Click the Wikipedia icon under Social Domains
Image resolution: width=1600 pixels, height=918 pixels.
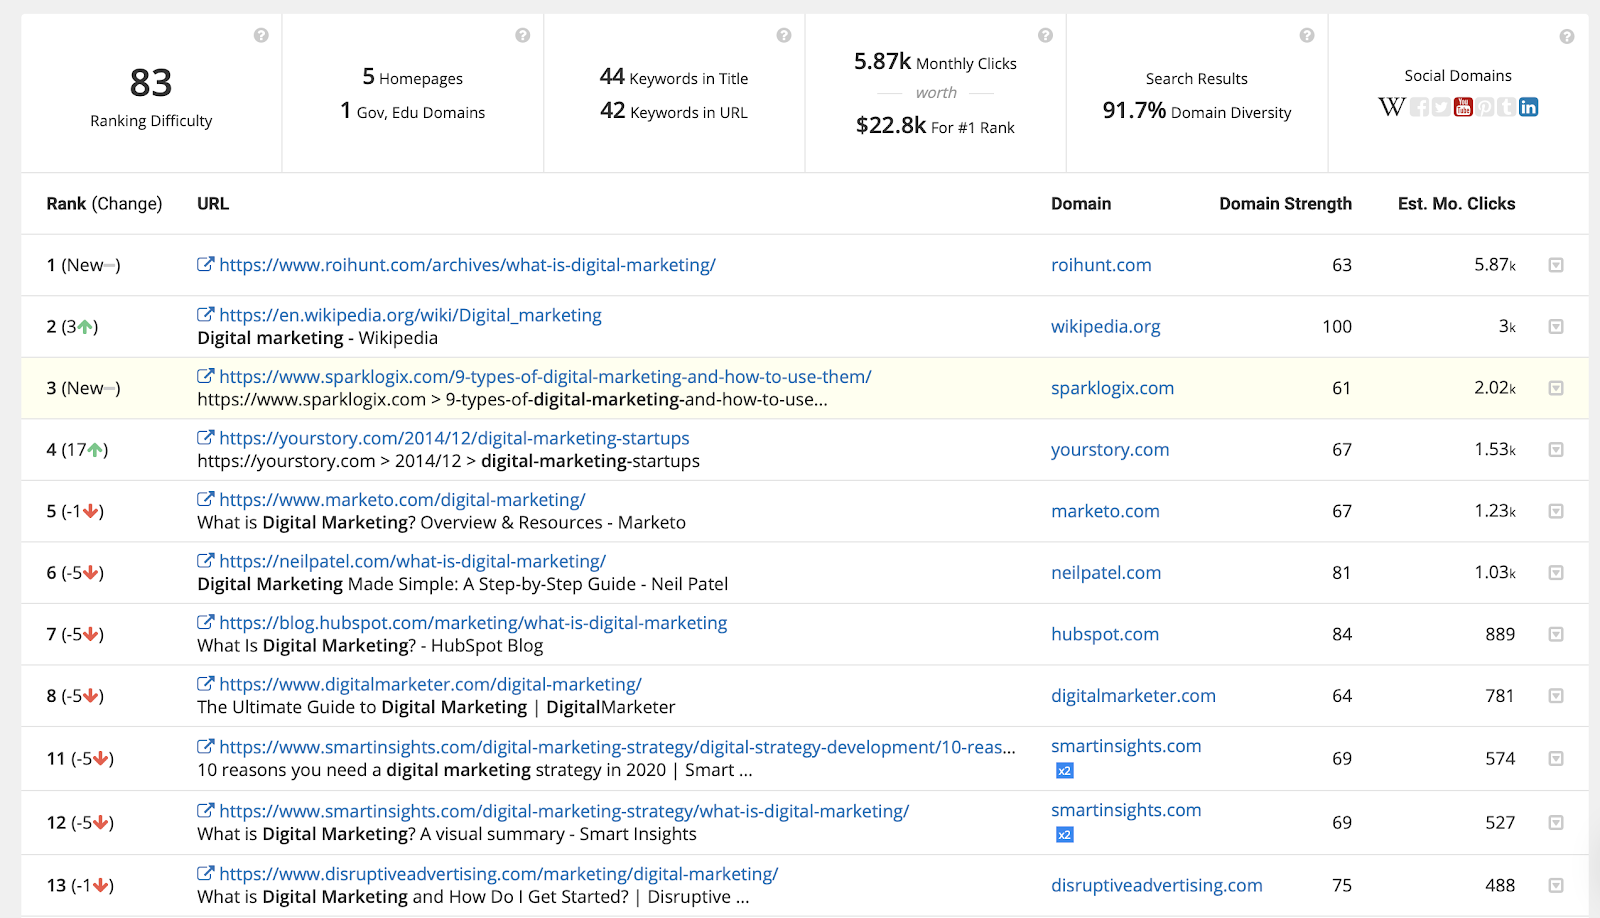click(x=1391, y=107)
